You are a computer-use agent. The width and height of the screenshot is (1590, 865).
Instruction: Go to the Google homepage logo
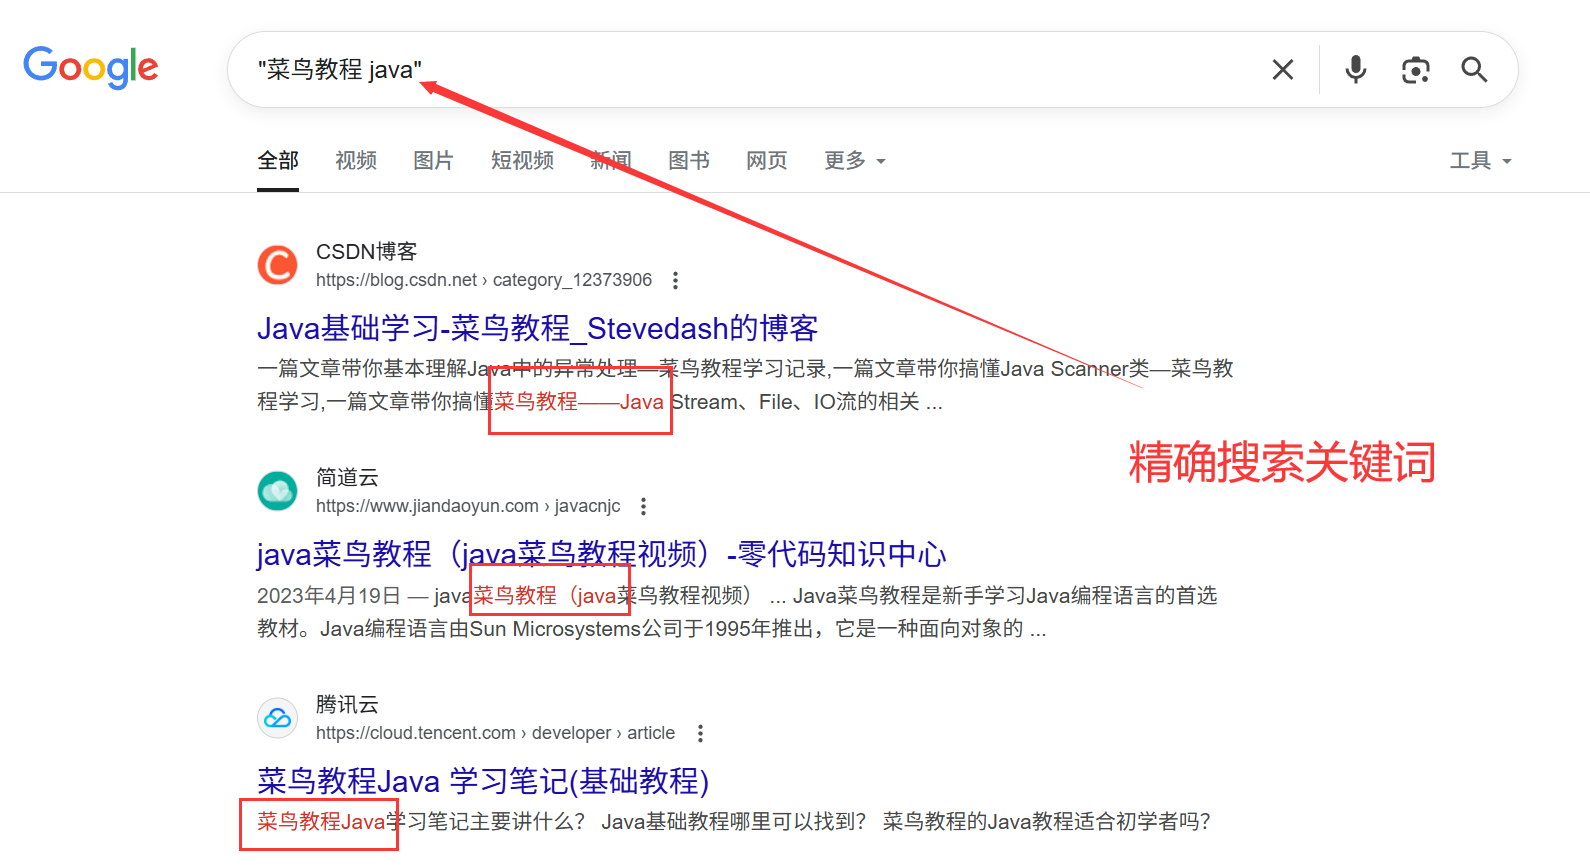coord(91,67)
